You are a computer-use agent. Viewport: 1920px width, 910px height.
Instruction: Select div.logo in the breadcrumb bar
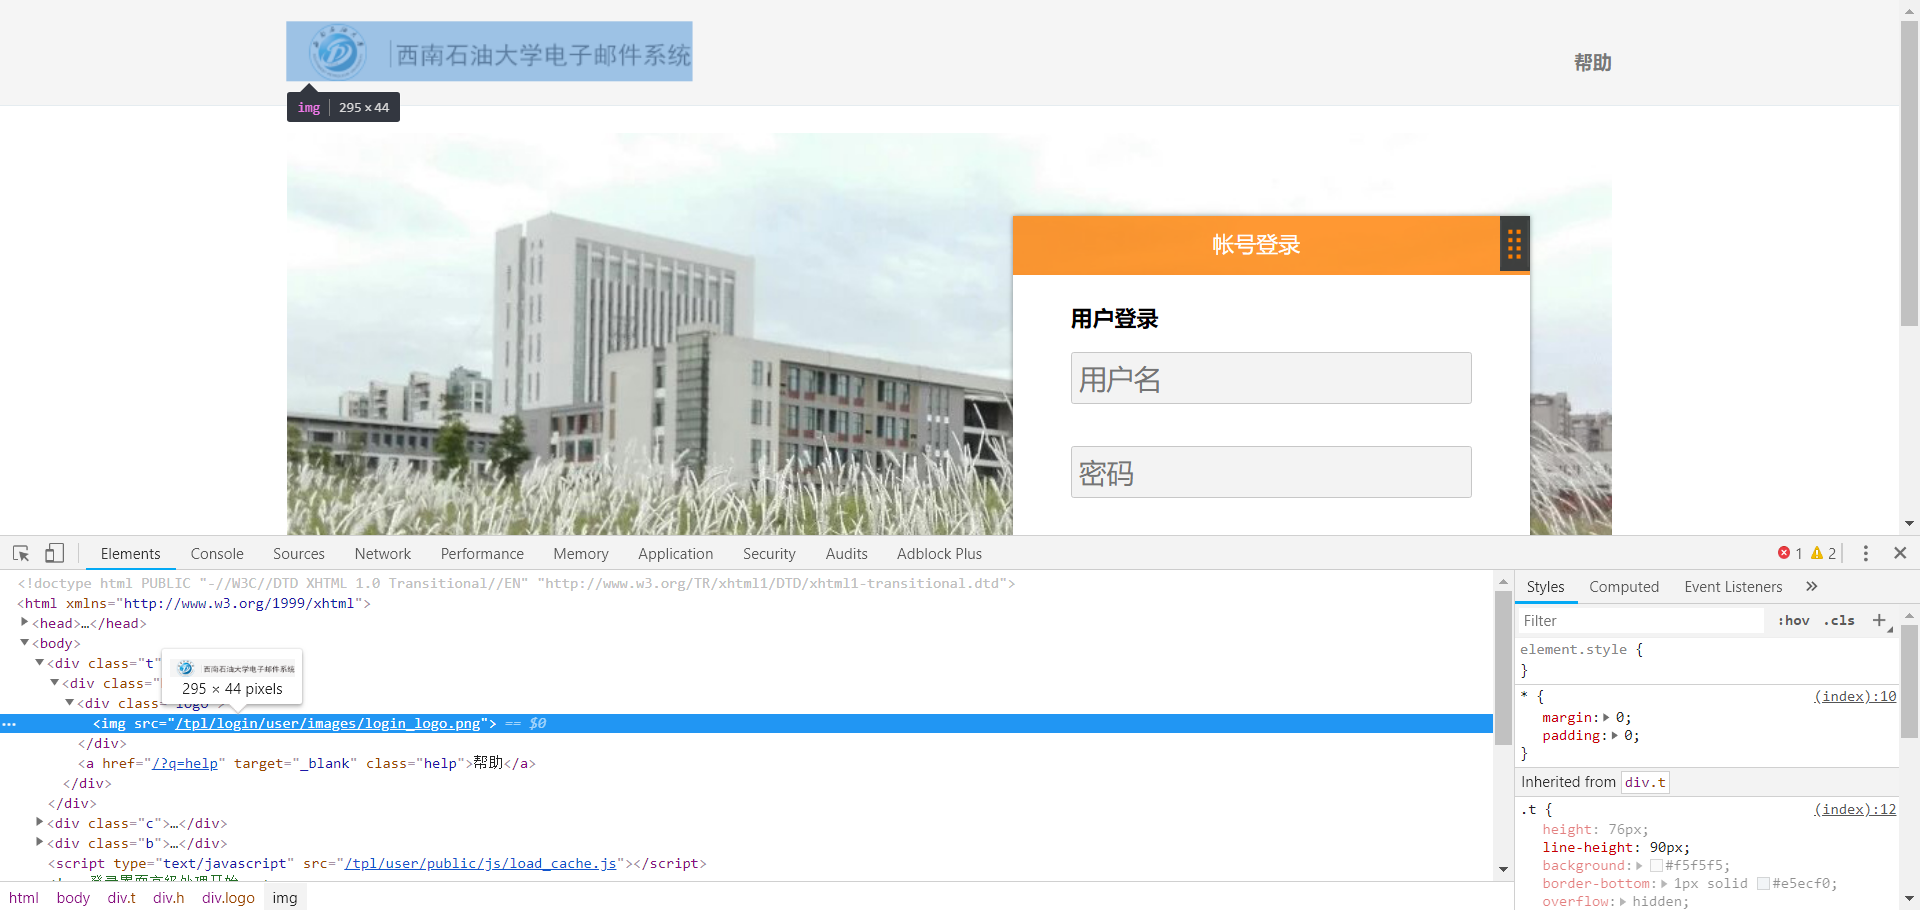228,898
